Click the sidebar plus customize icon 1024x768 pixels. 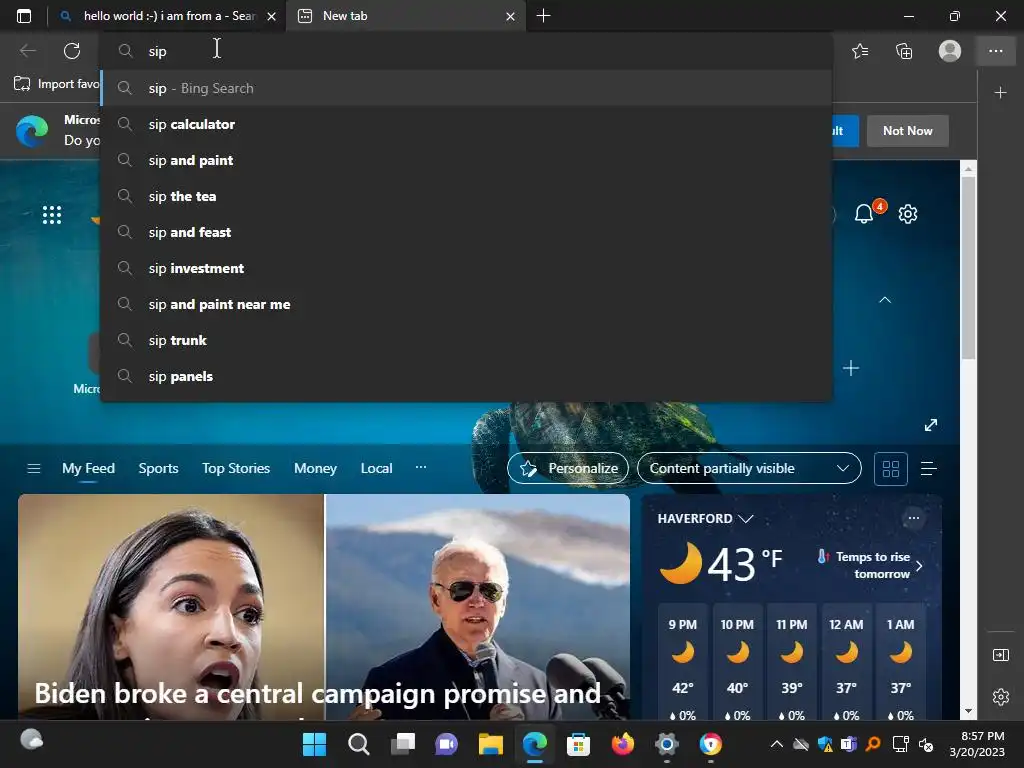1000,93
